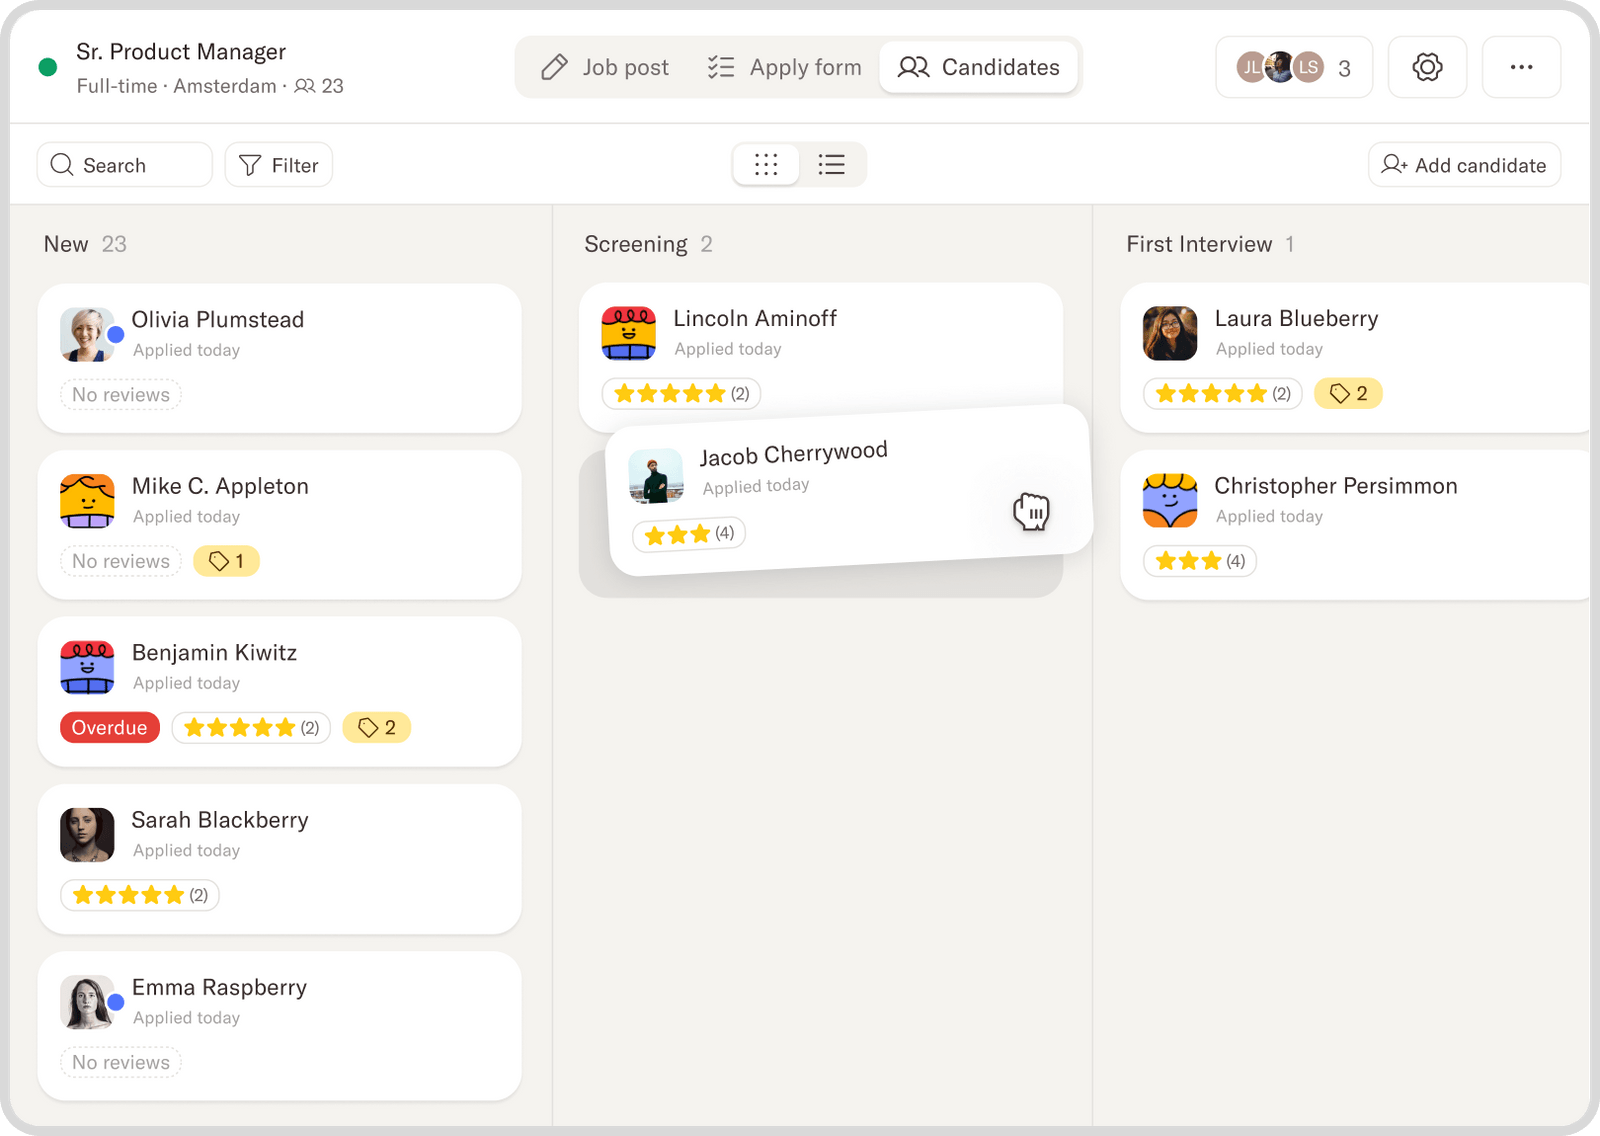Open the settings gear icon

[x=1427, y=66]
